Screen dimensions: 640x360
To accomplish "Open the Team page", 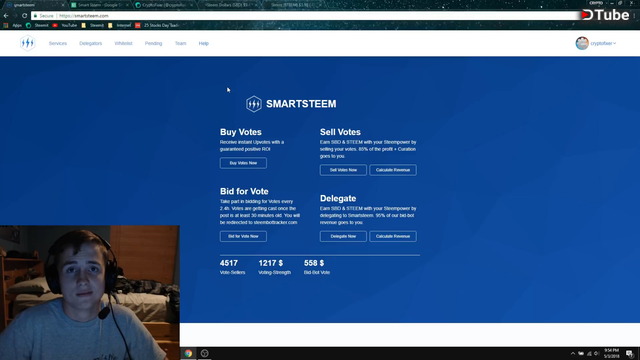I will [x=180, y=43].
